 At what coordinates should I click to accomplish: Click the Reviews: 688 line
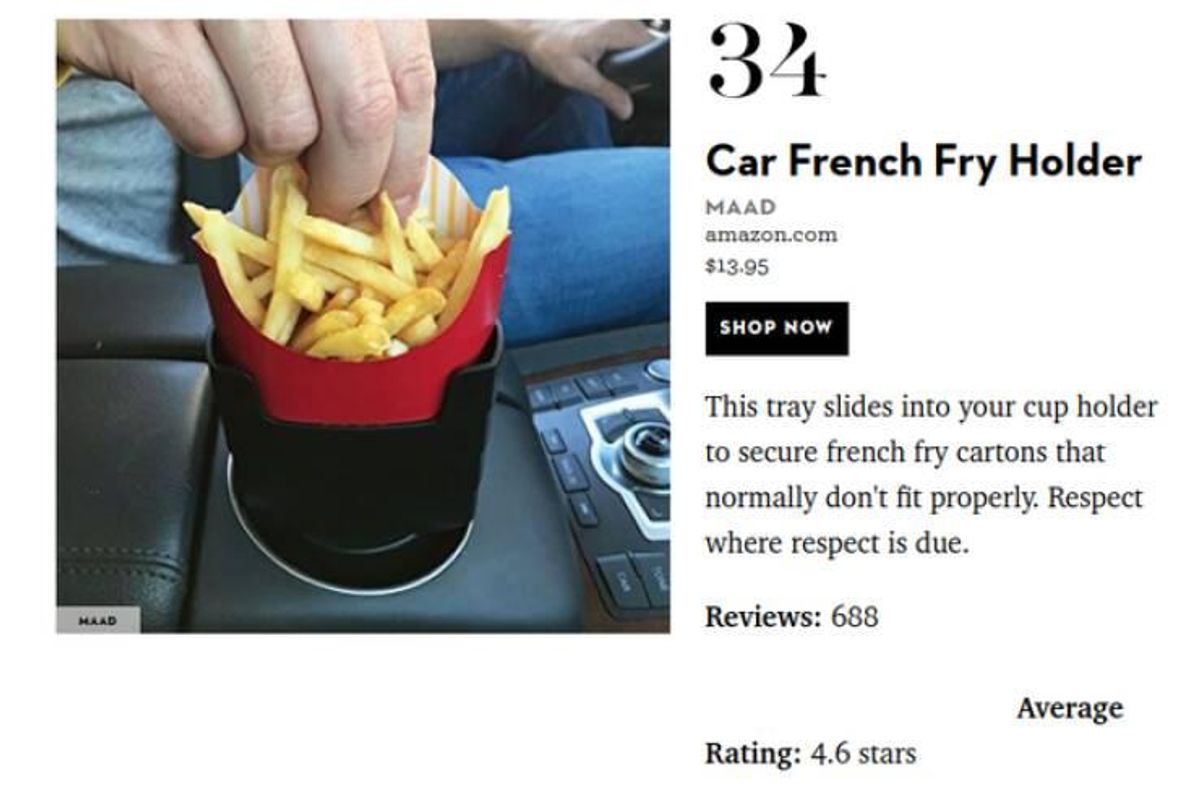click(x=792, y=616)
